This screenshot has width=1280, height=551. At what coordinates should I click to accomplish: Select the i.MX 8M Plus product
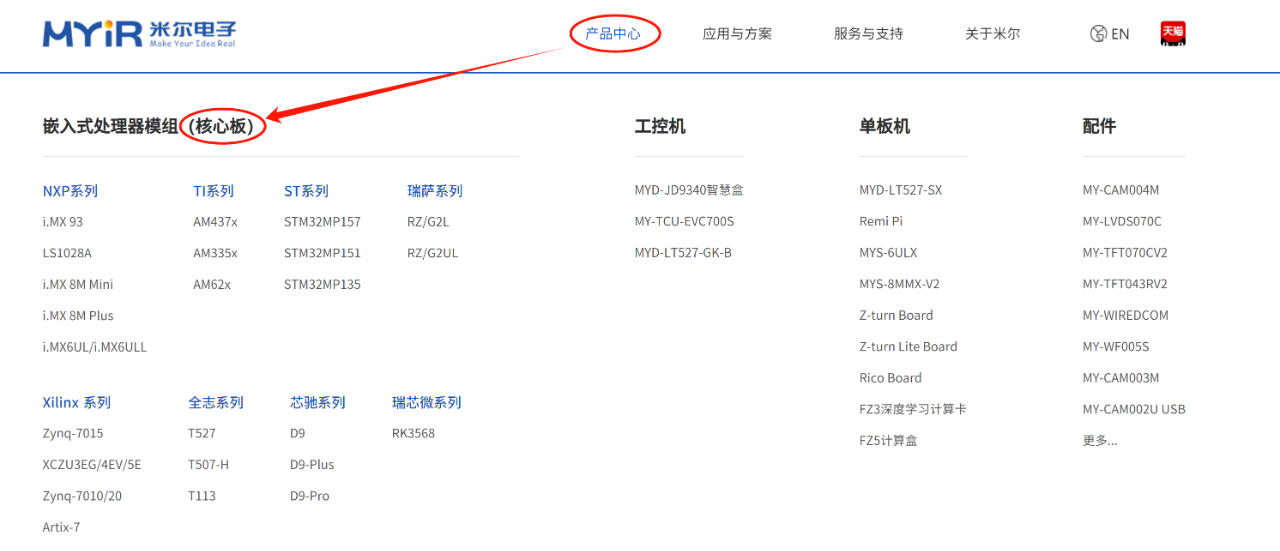pos(78,316)
